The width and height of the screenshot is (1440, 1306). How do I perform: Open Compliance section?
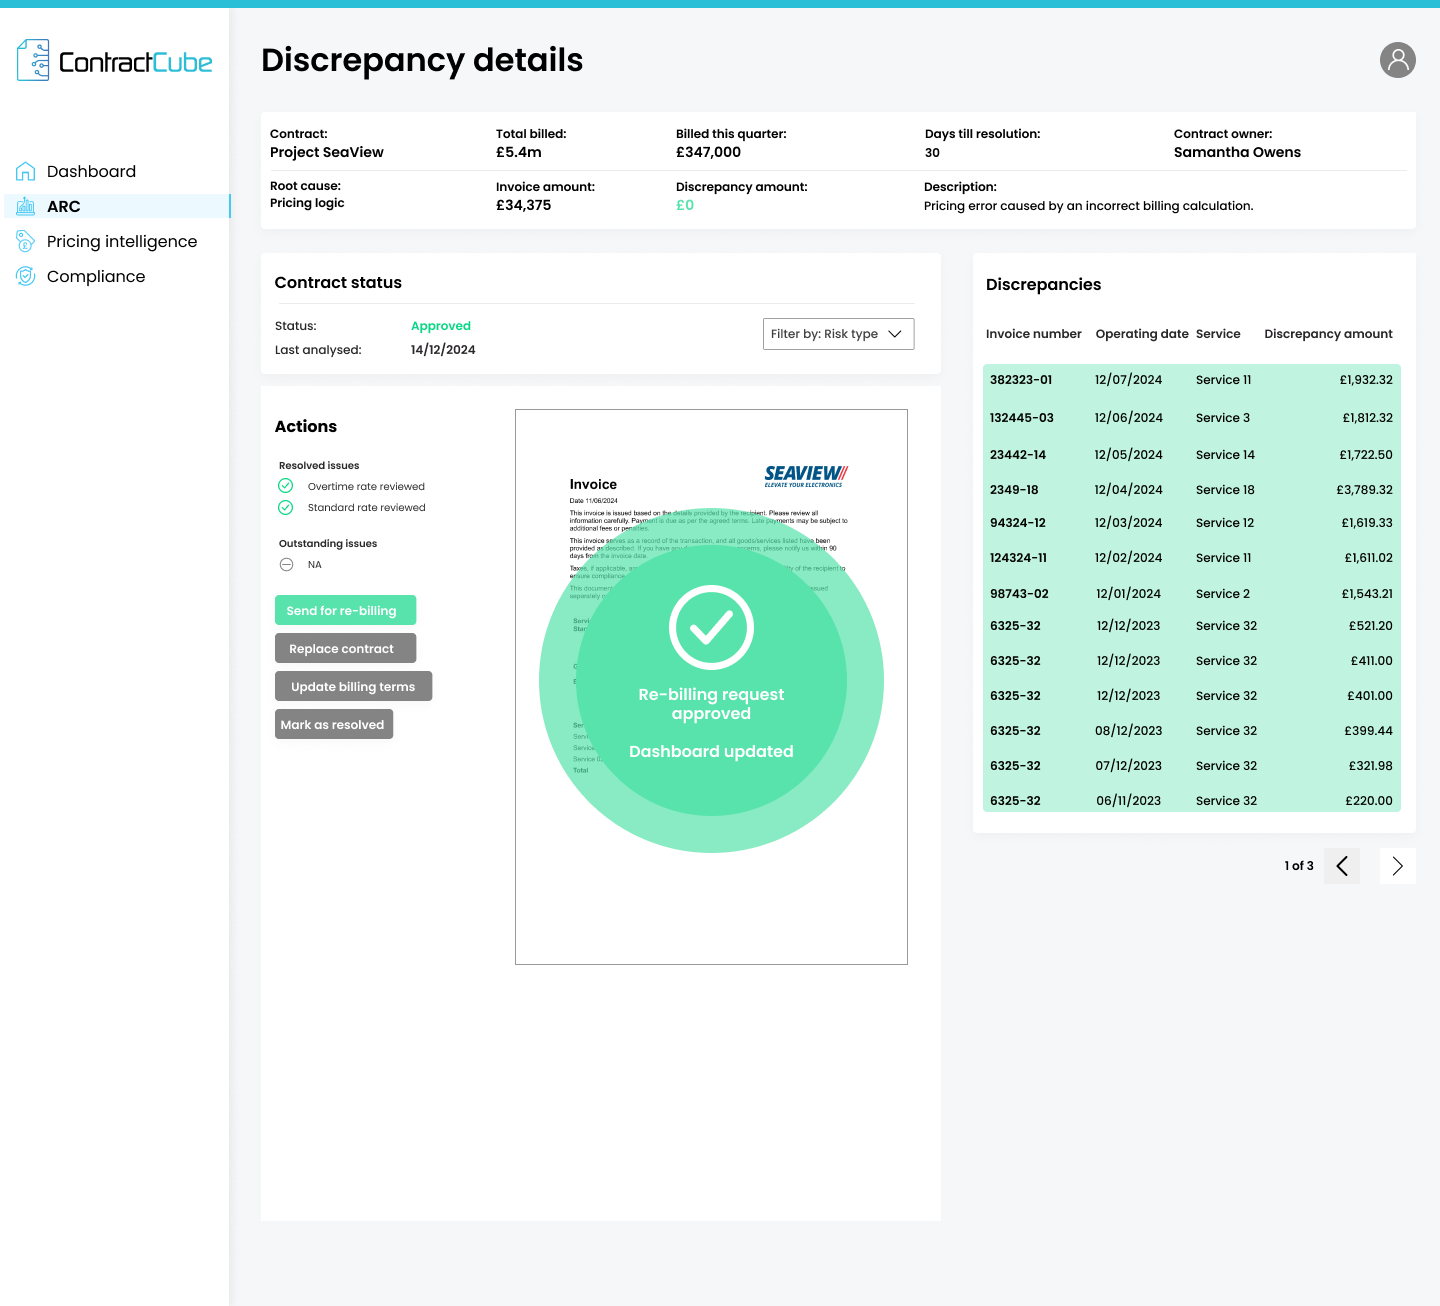[x=96, y=276]
